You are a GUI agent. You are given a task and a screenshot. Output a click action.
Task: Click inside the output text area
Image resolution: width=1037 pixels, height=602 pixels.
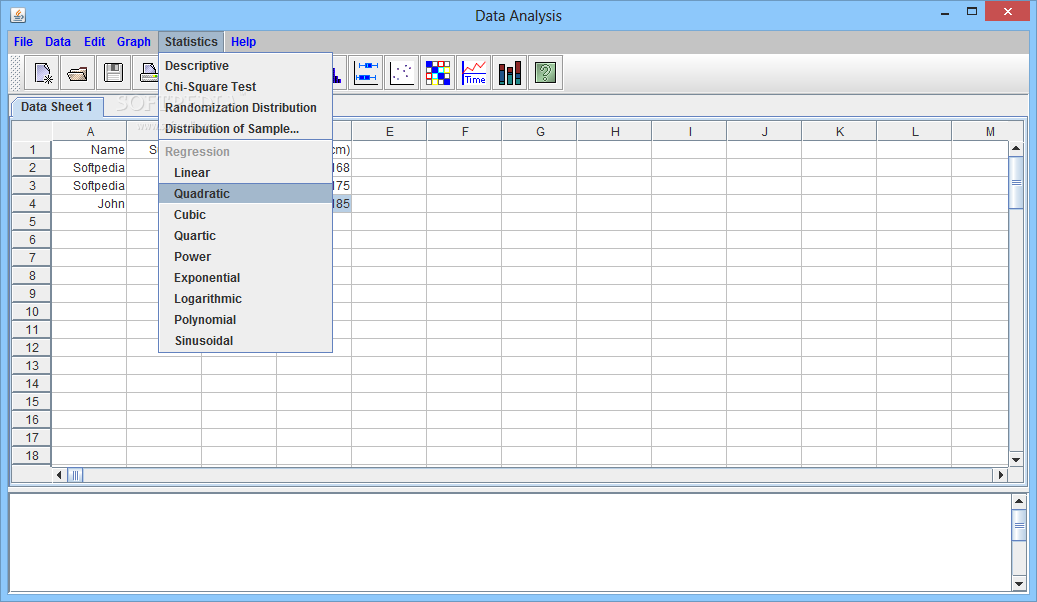[510, 542]
